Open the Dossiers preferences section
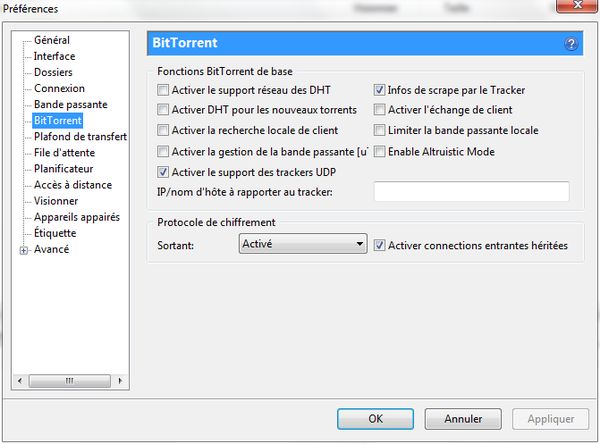The width and height of the screenshot is (600, 444). pyautogui.click(x=53, y=72)
